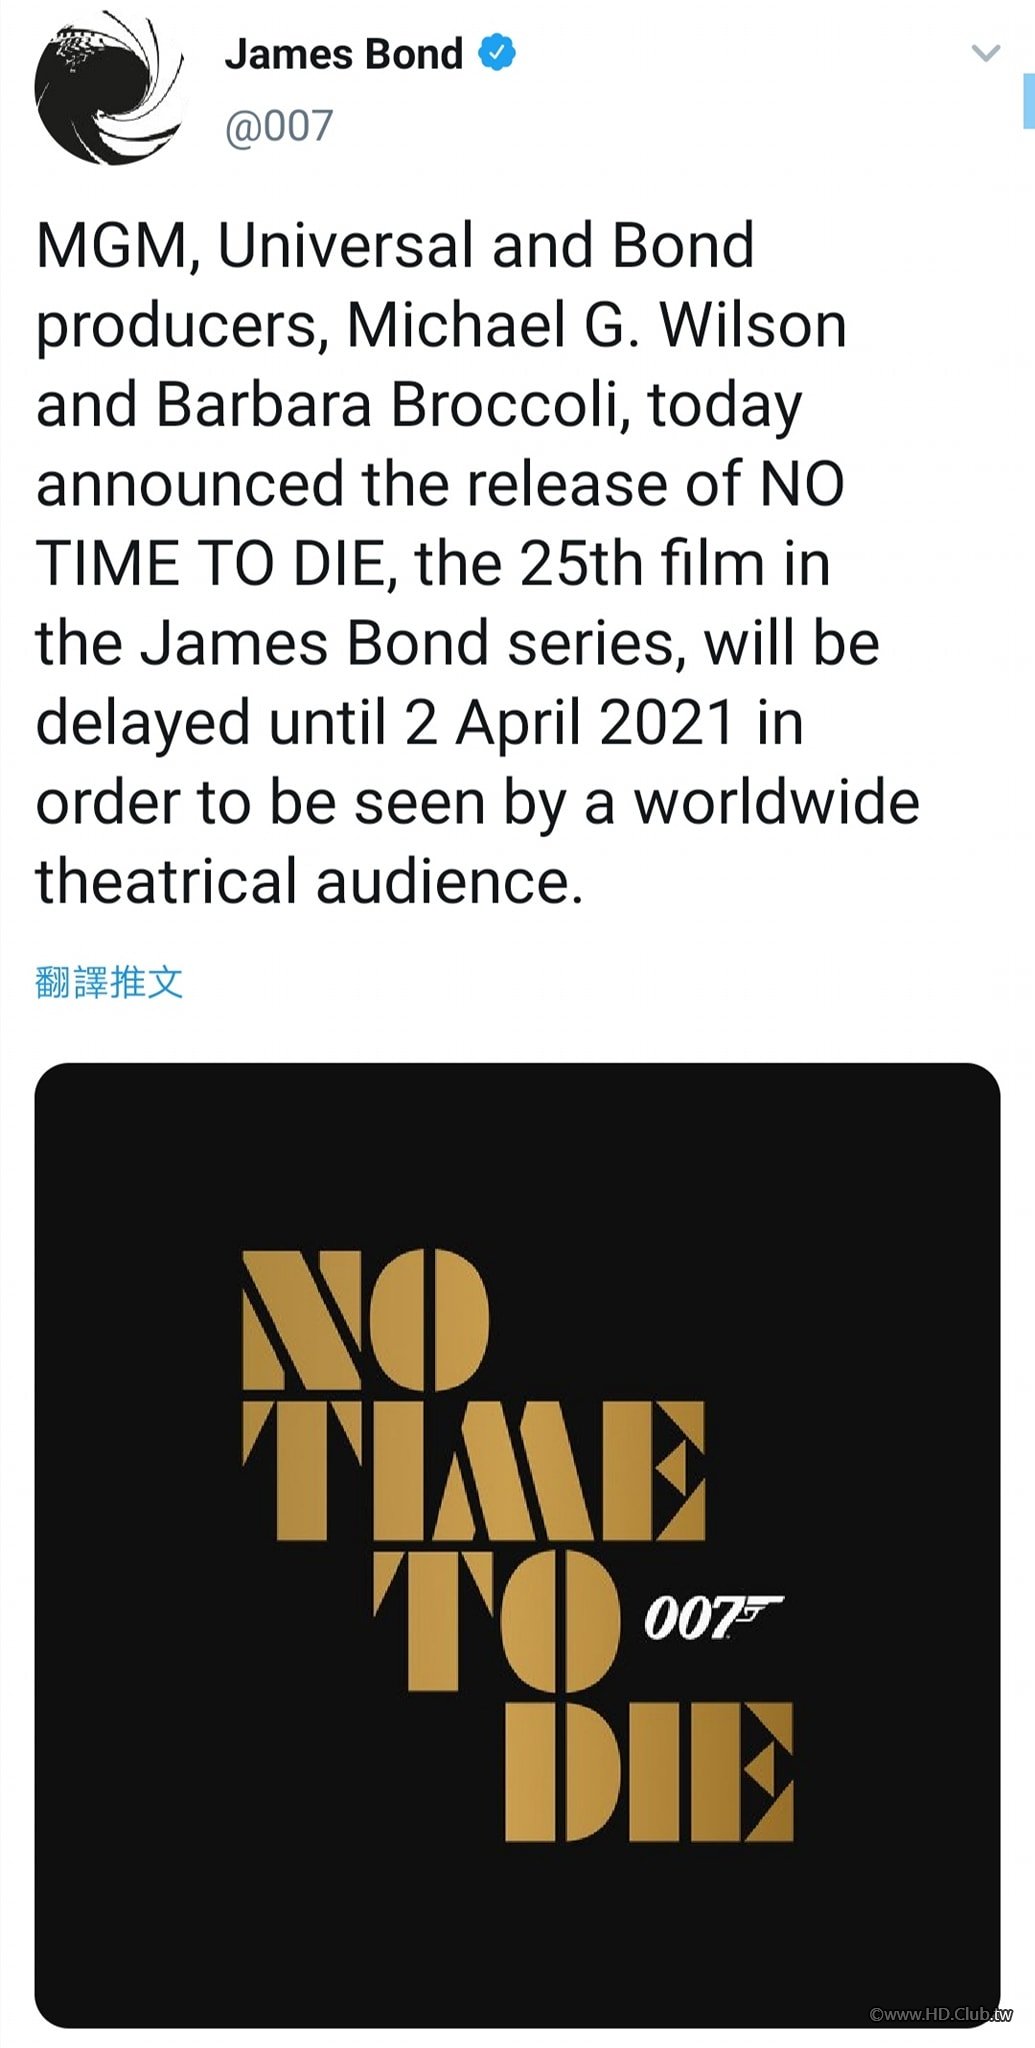Tap the gold word DIE in poster
The width and height of the screenshot is (1035, 2048).
649,1772
